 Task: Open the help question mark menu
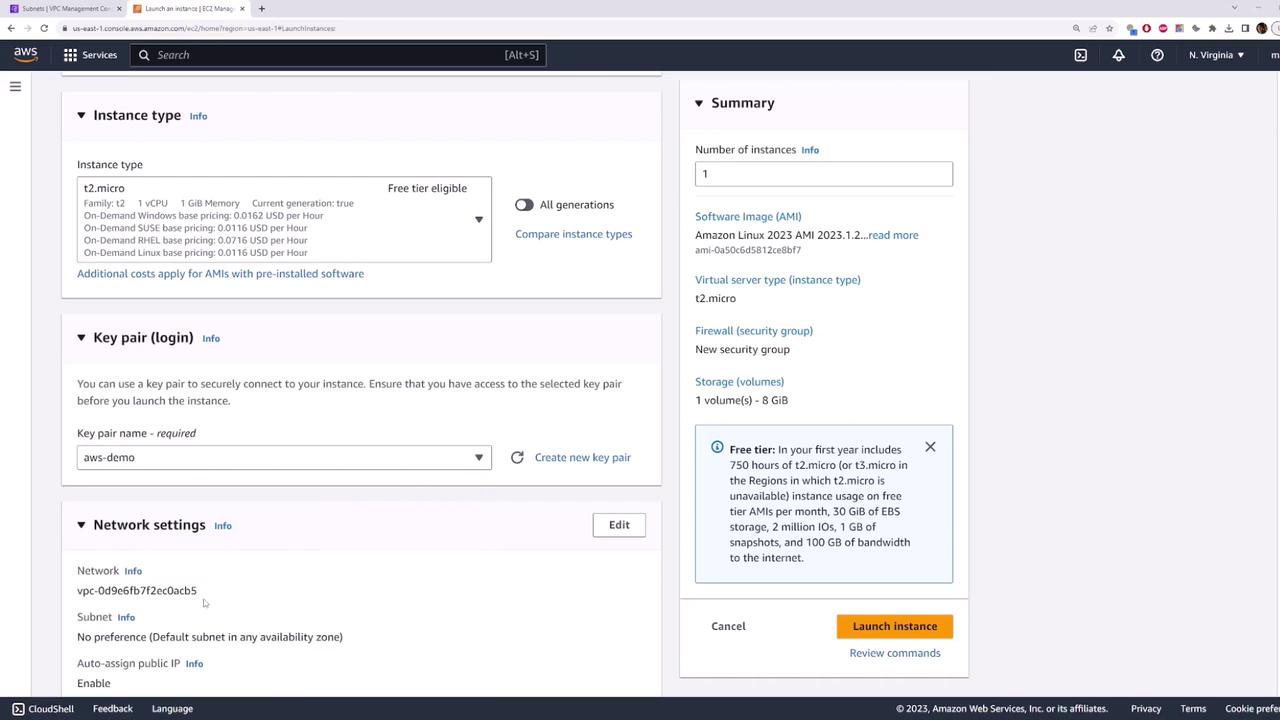pyautogui.click(x=1157, y=55)
